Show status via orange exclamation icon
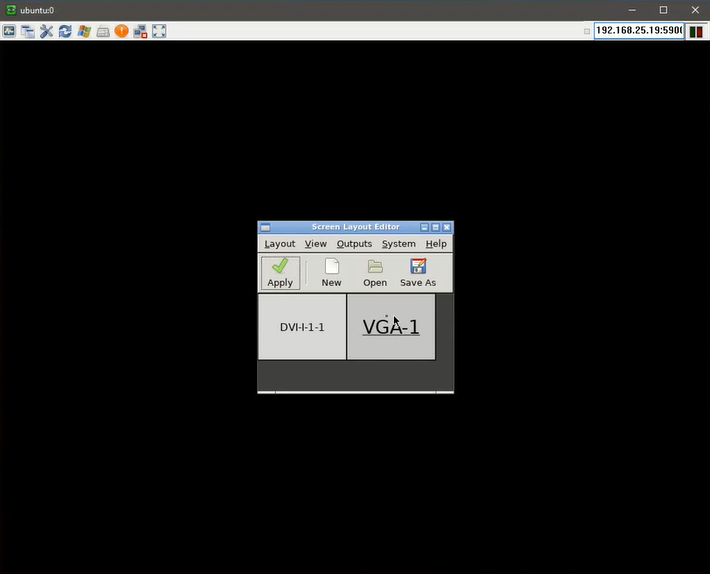The width and height of the screenshot is (710, 574). (121, 31)
